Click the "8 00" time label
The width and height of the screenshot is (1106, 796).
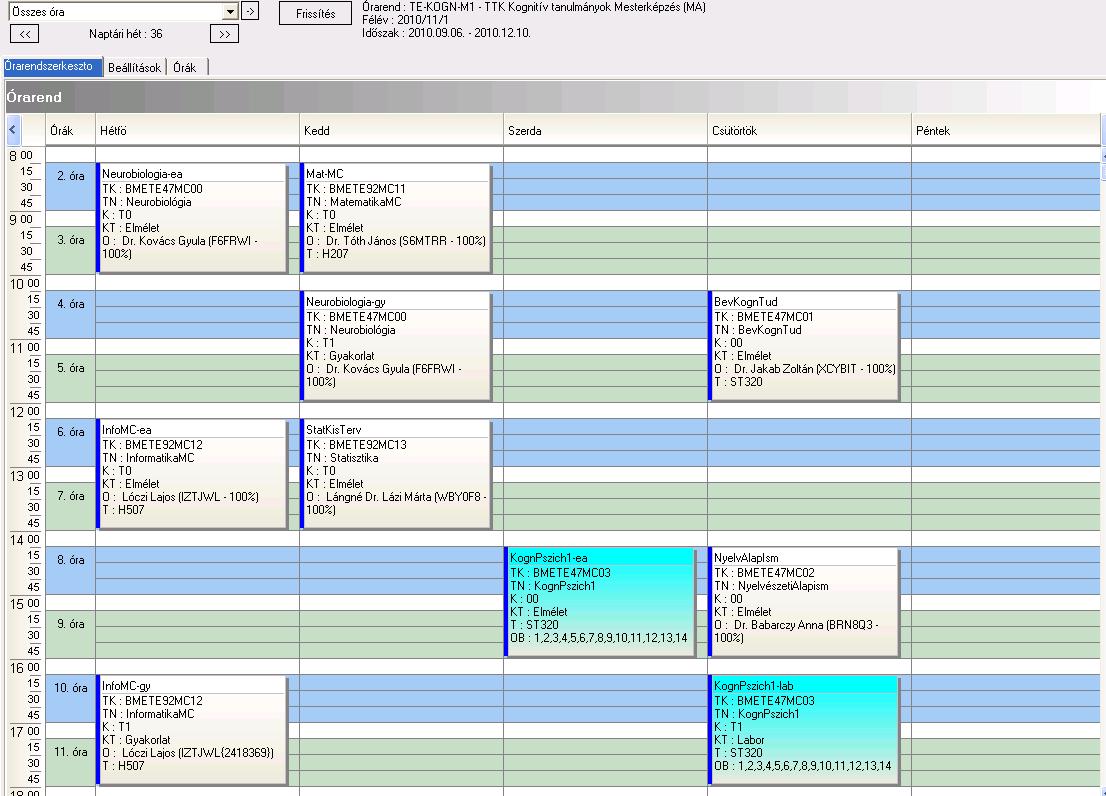21,155
